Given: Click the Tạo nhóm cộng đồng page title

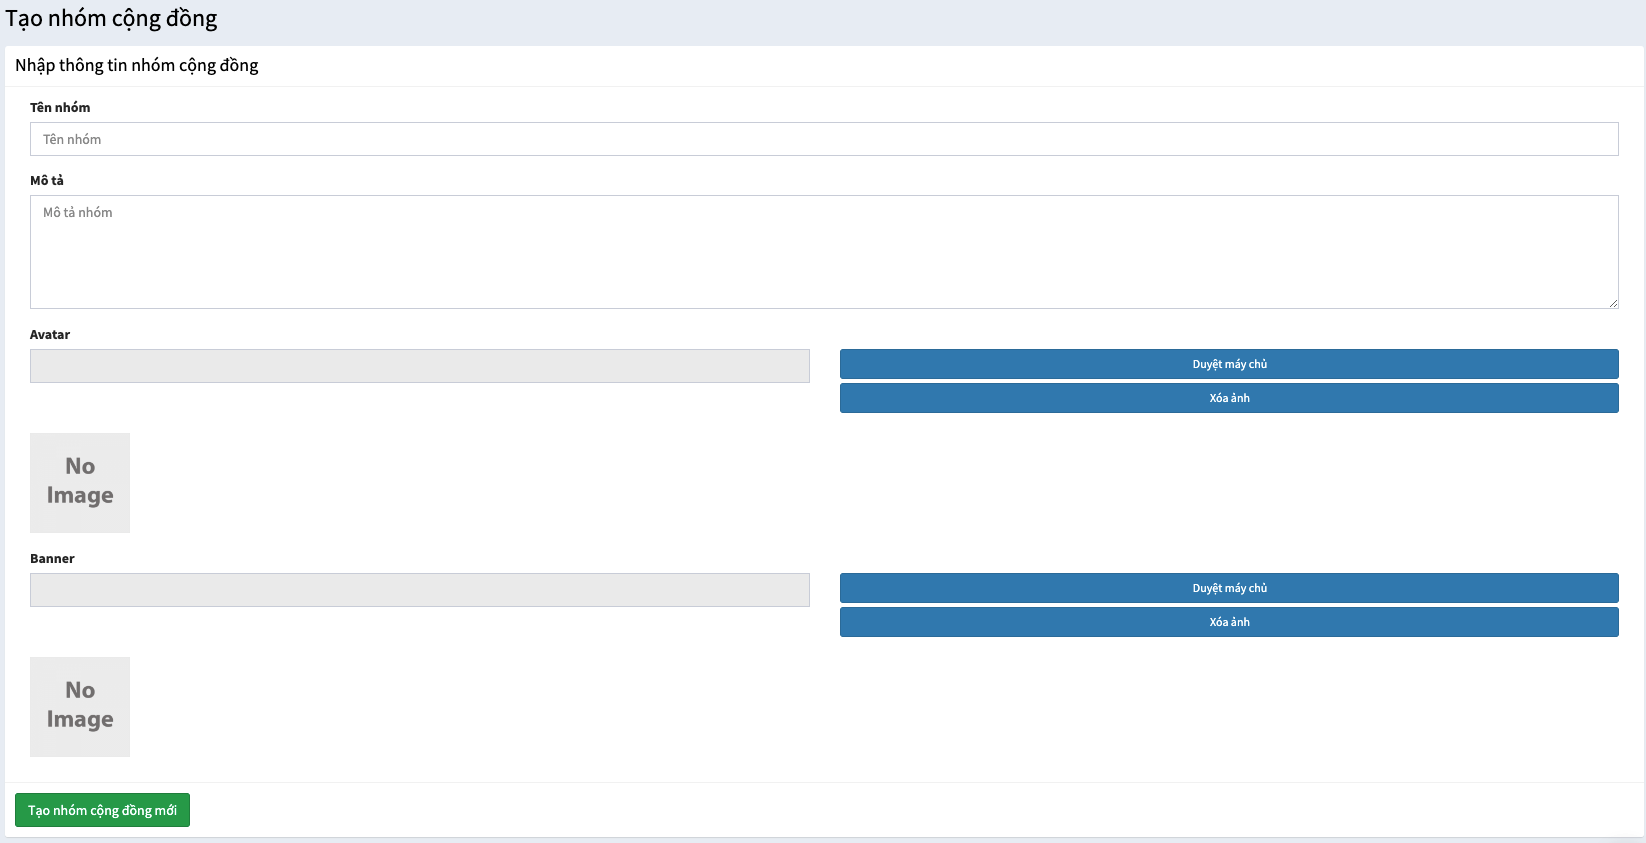Looking at the screenshot, I should click(111, 19).
